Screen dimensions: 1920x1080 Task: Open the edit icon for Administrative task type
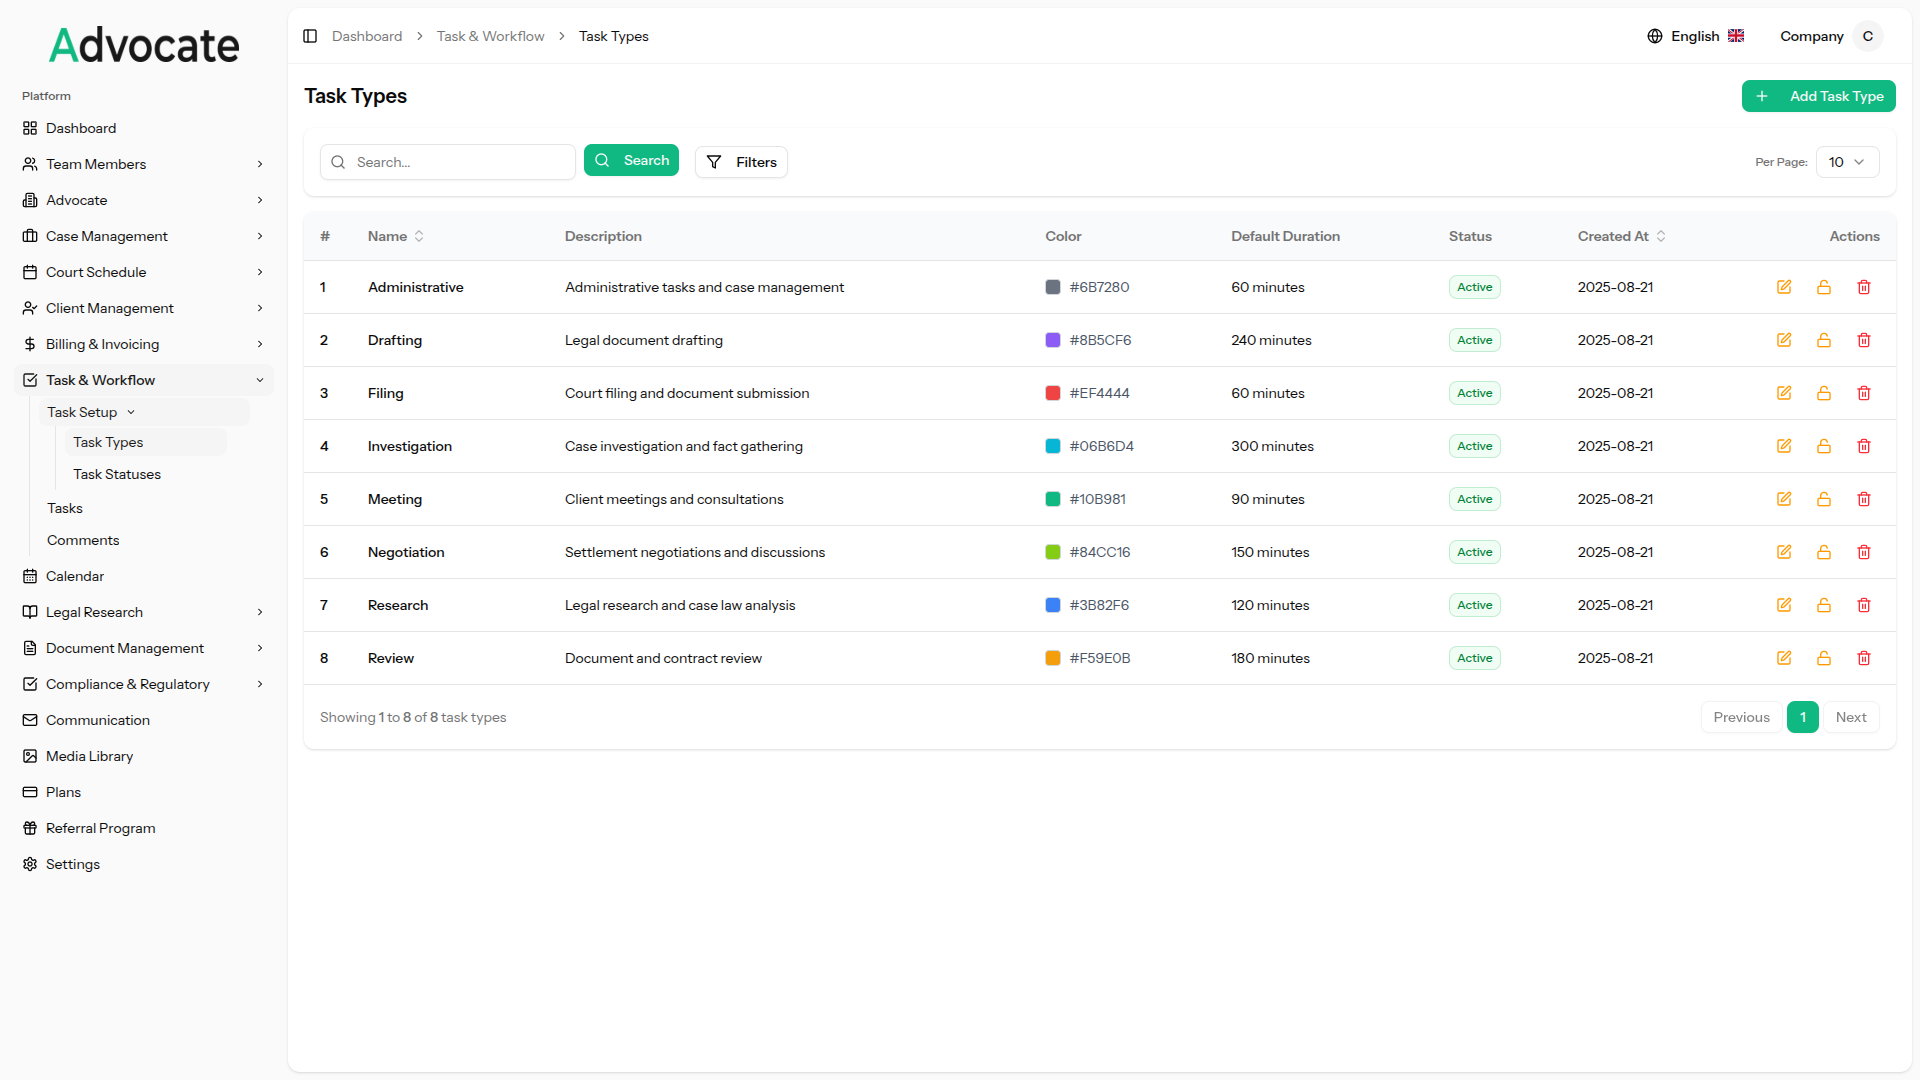(1784, 287)
